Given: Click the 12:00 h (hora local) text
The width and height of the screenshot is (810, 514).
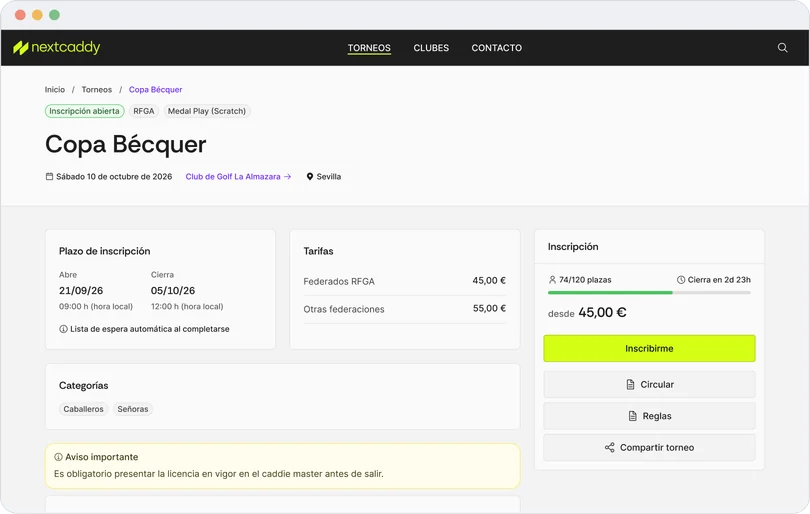Looking at the screenshot, I should [187, 307].
